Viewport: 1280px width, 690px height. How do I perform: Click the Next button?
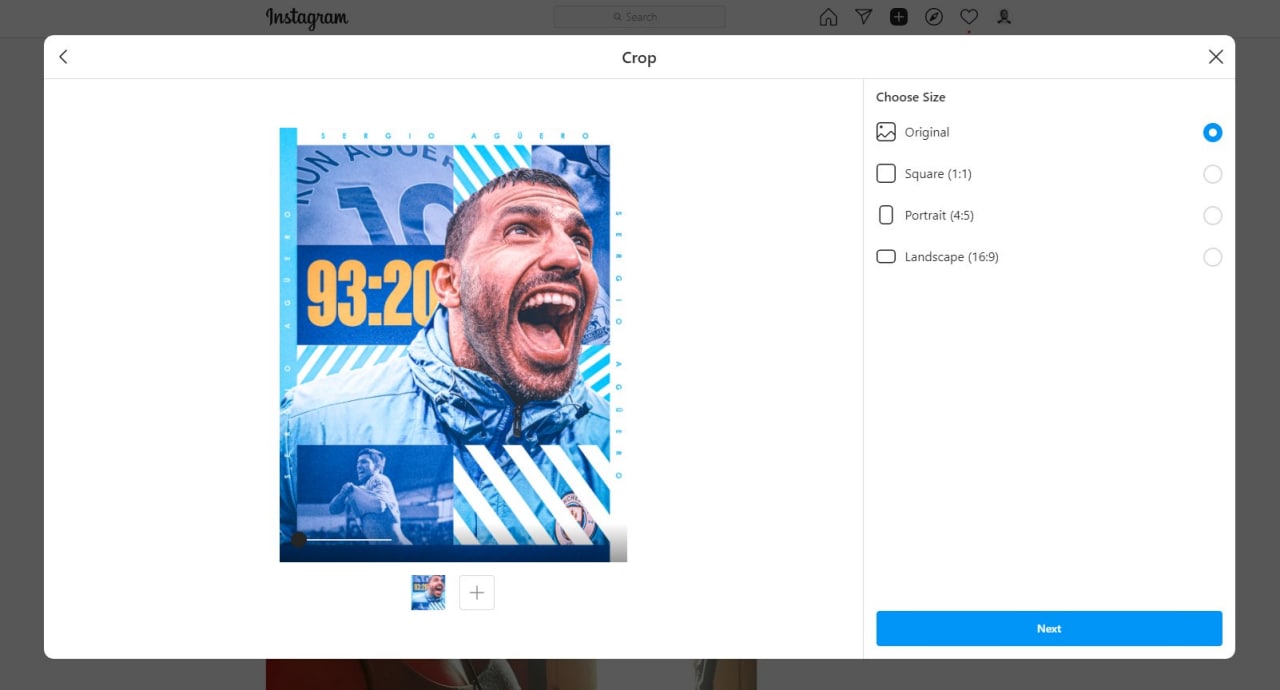point(1049,628)
